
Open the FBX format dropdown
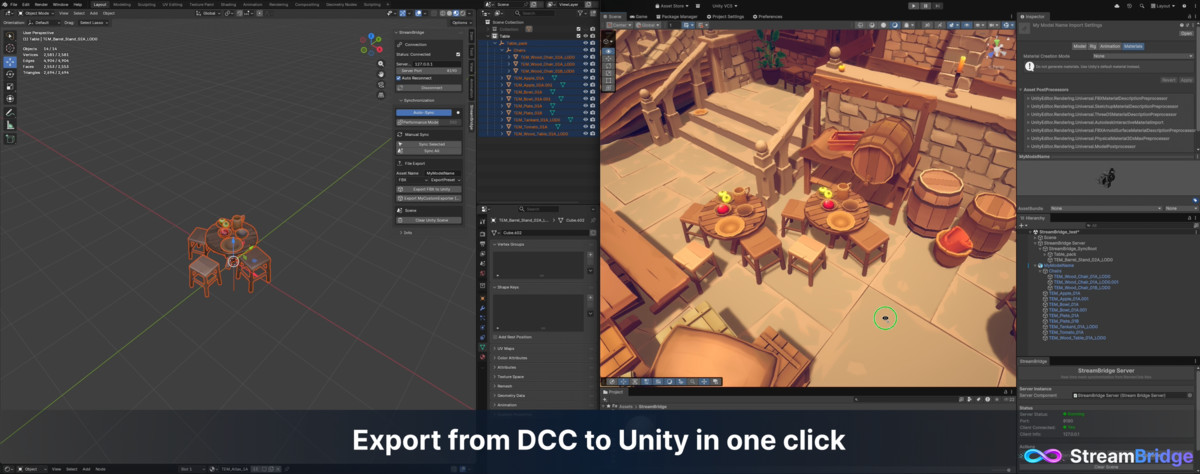[x=411, y=180]
